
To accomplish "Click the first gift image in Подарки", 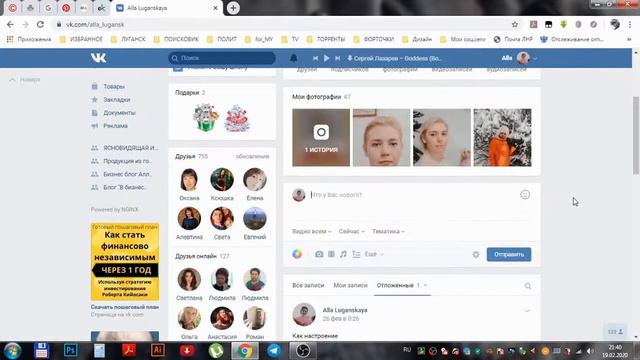I will click(206, 118).
